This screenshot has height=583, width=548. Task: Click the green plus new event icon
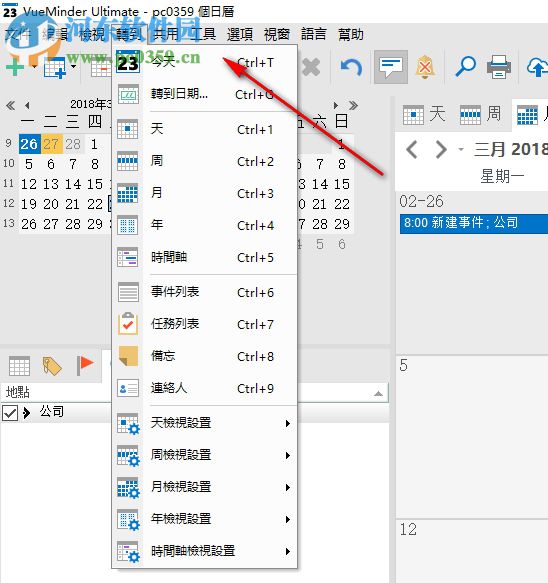pos(15,68)
